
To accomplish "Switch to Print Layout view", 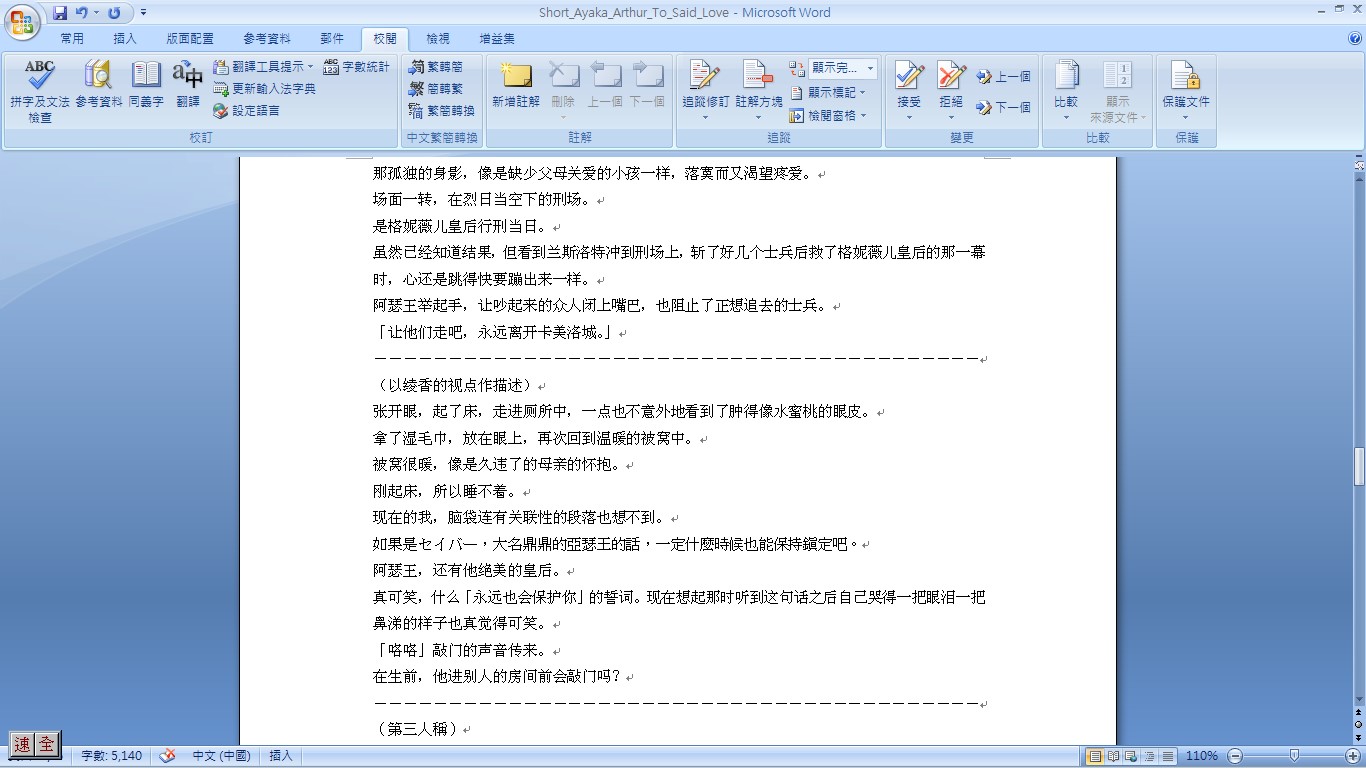I will click(x=1096, y=756).
